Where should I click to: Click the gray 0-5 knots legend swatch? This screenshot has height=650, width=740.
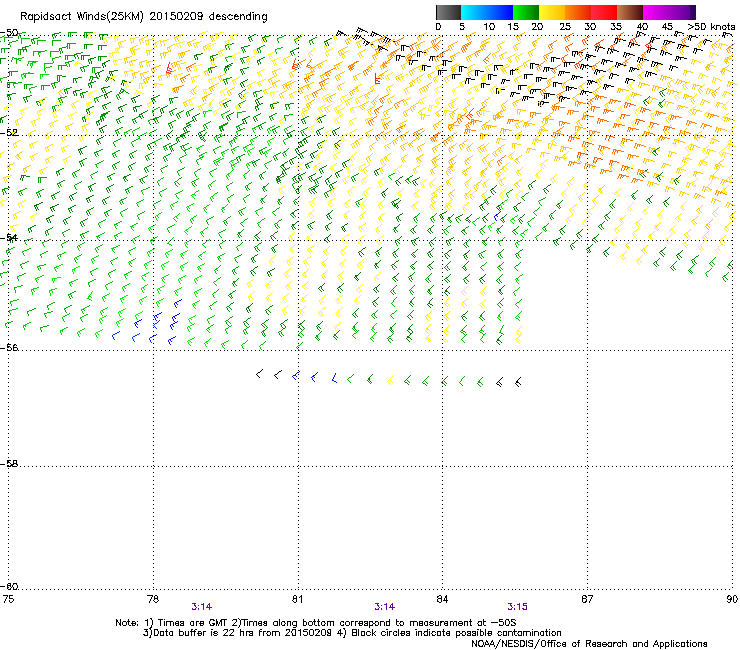(x=448, y=12)
